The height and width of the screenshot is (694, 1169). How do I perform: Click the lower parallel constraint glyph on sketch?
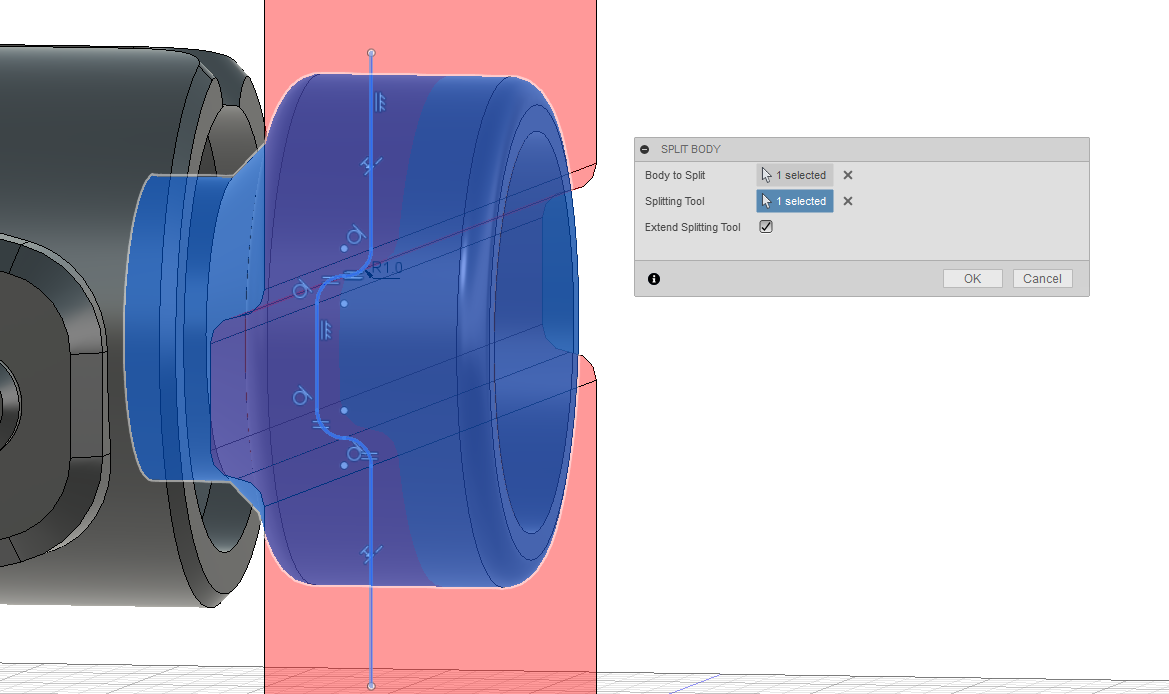(x=328, y=330)
